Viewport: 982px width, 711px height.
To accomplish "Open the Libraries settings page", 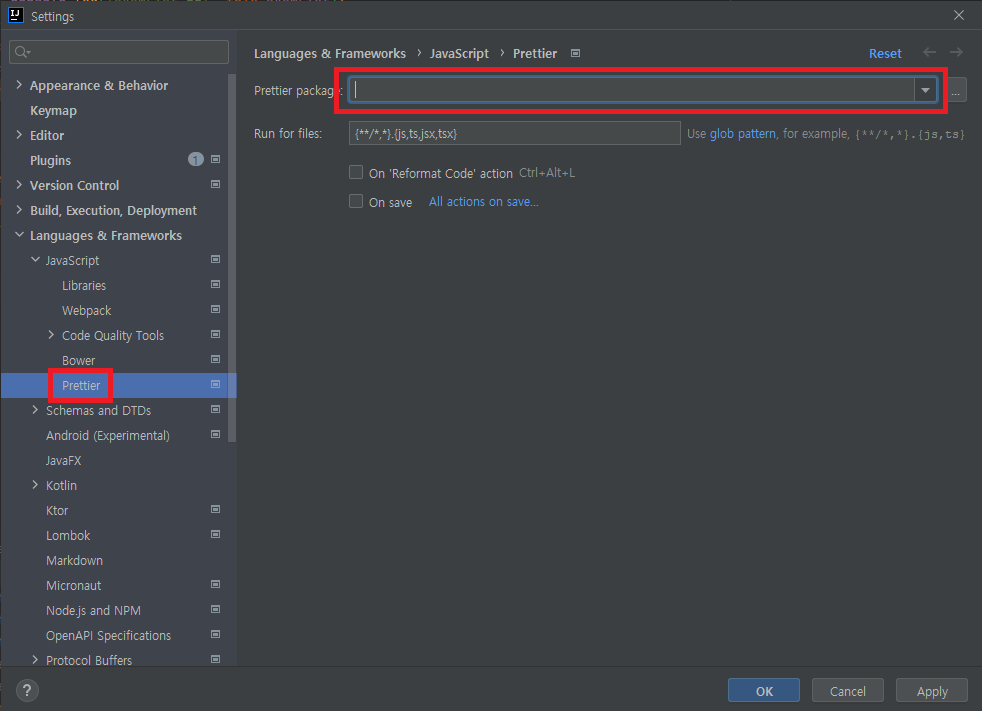I will point(84,286).
